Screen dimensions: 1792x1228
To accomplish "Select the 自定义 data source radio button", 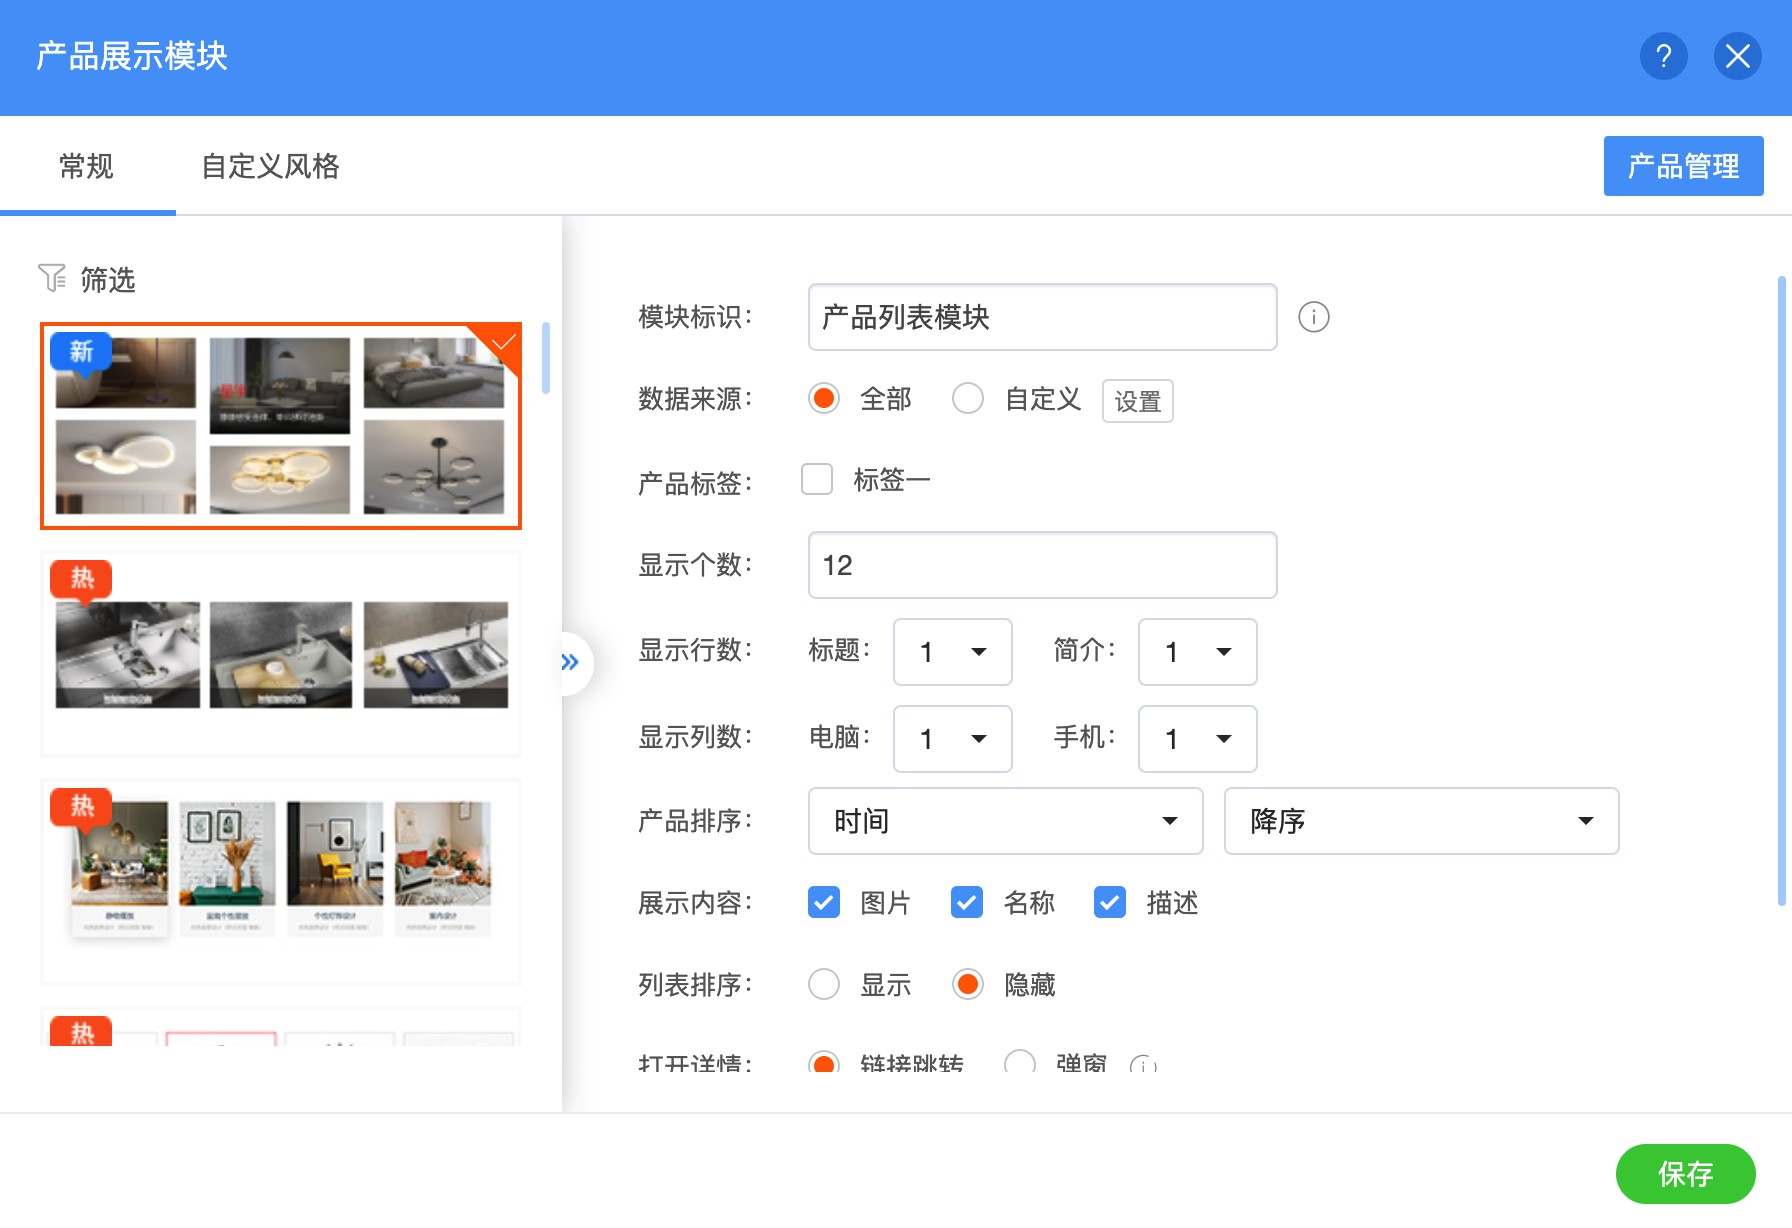I will click(x=968, y=398).
